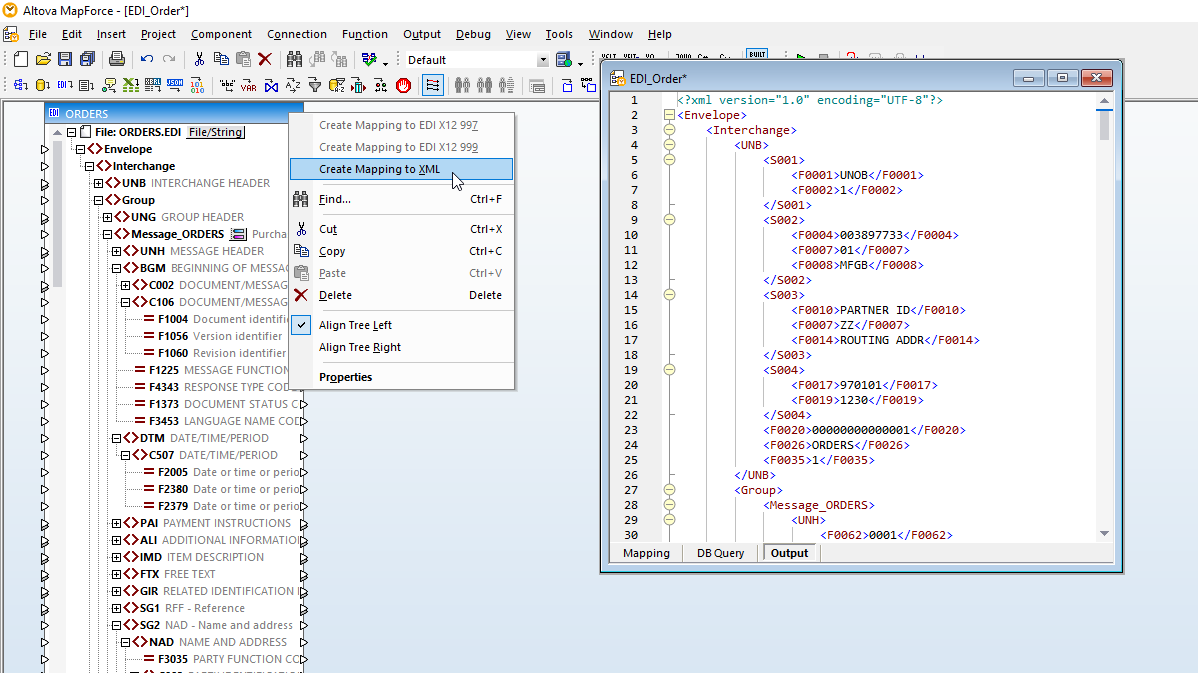
Task: Open the Connection menu
Action: pos(296,34)
